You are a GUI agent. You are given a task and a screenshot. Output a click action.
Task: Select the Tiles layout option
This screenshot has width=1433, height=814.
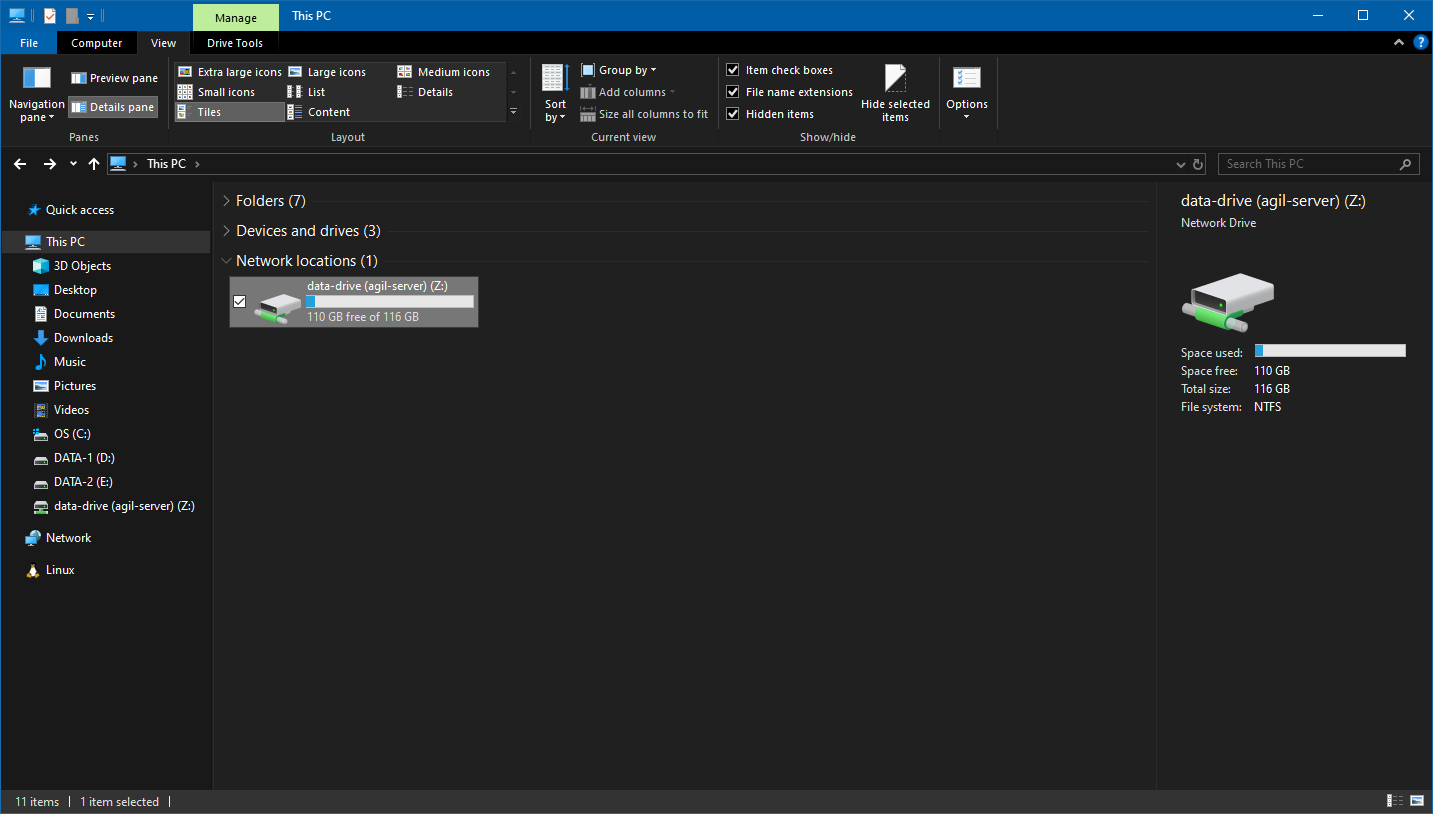pyautogui.click(x=230, y=112)
